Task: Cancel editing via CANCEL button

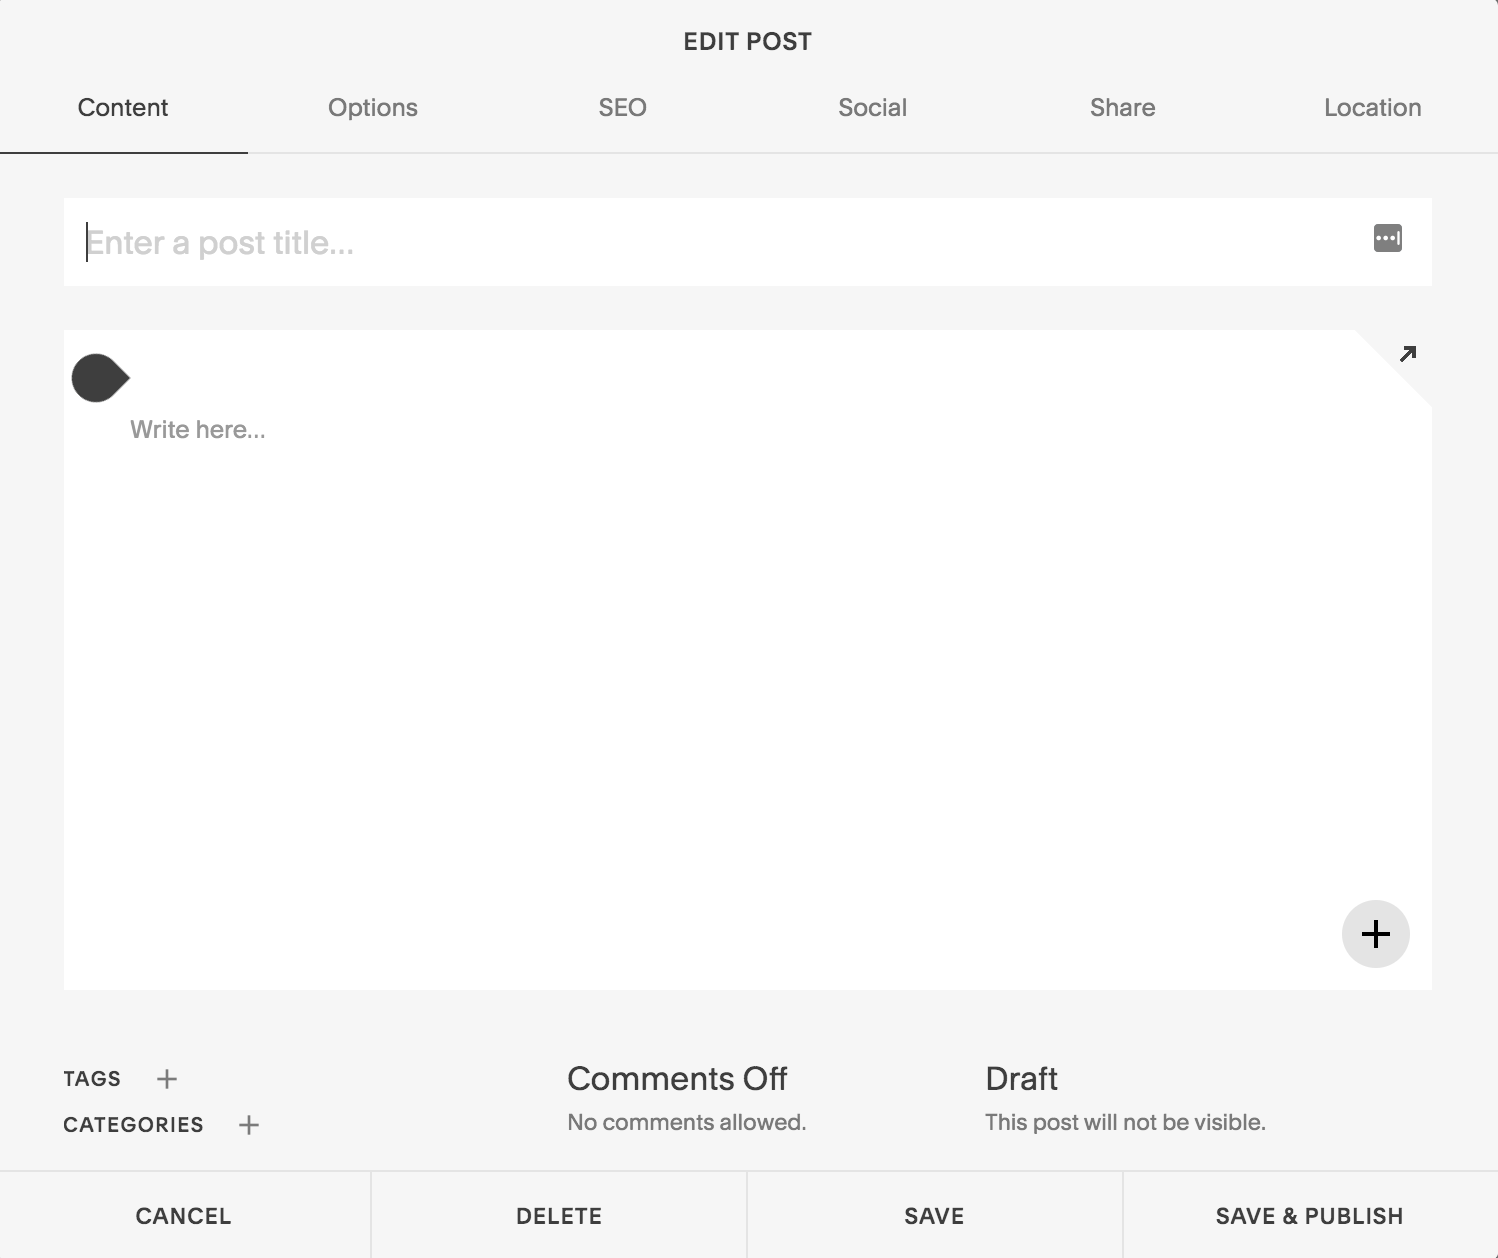Action: click(183, 1216)
